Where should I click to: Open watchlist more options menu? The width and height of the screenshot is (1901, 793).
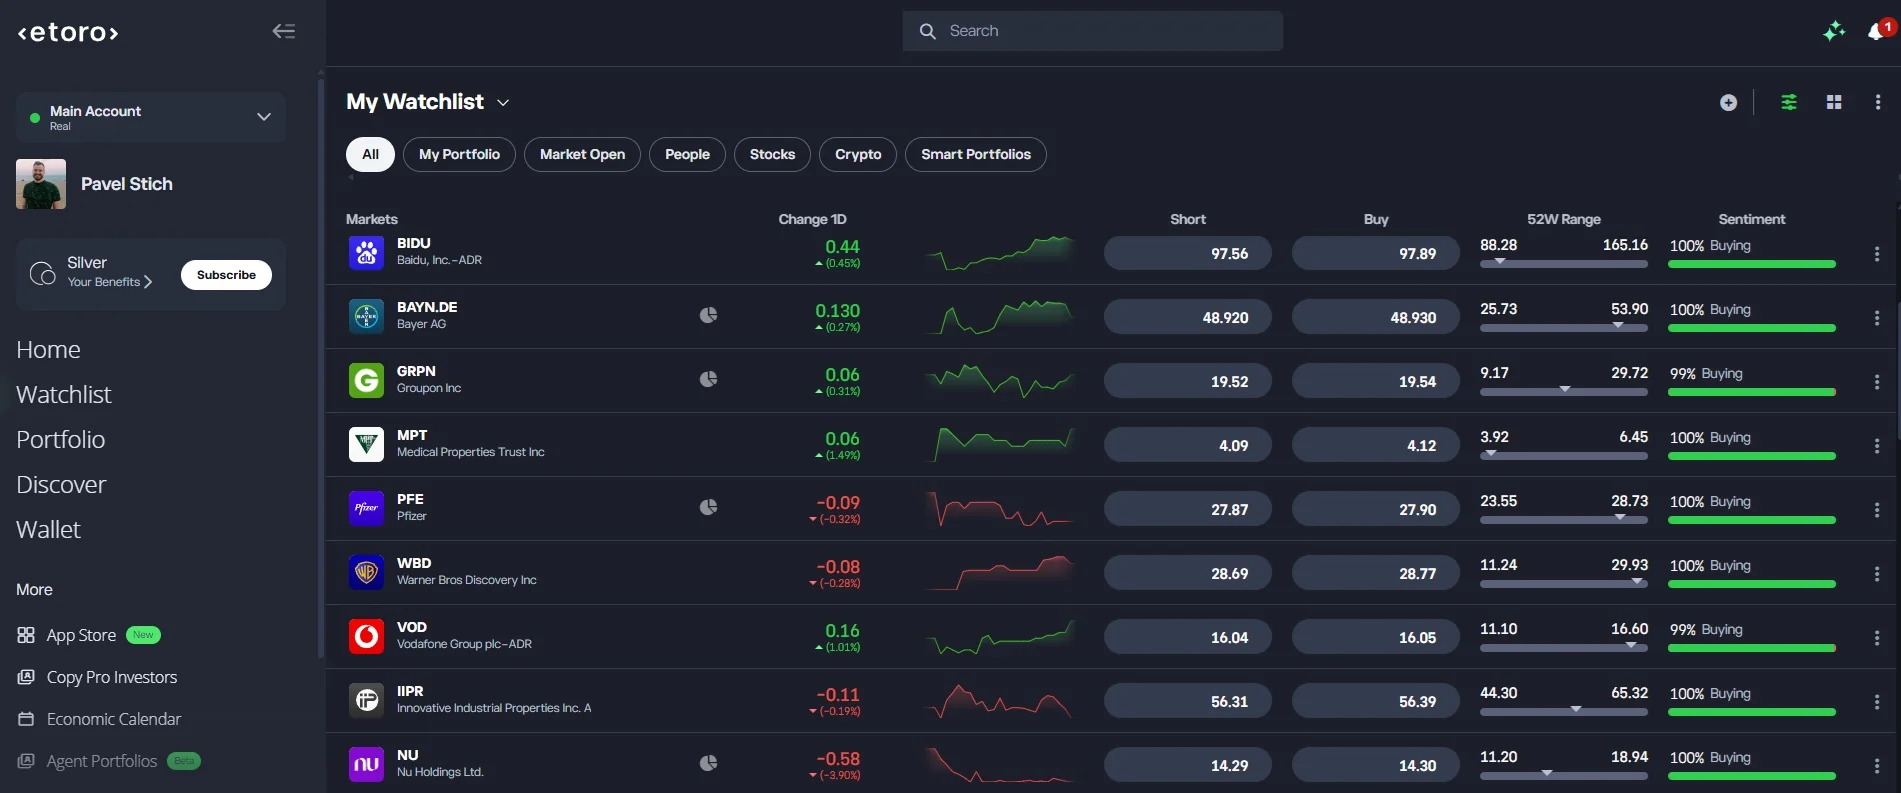pos(1878,102)
